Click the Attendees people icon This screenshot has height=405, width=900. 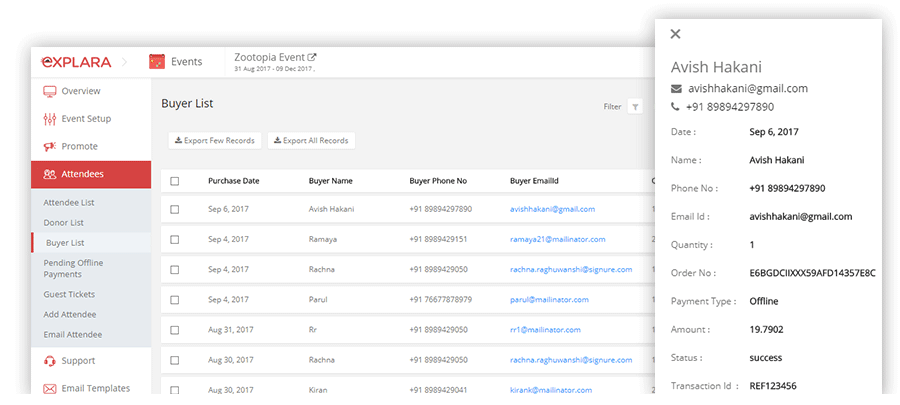tap(50, 174)
